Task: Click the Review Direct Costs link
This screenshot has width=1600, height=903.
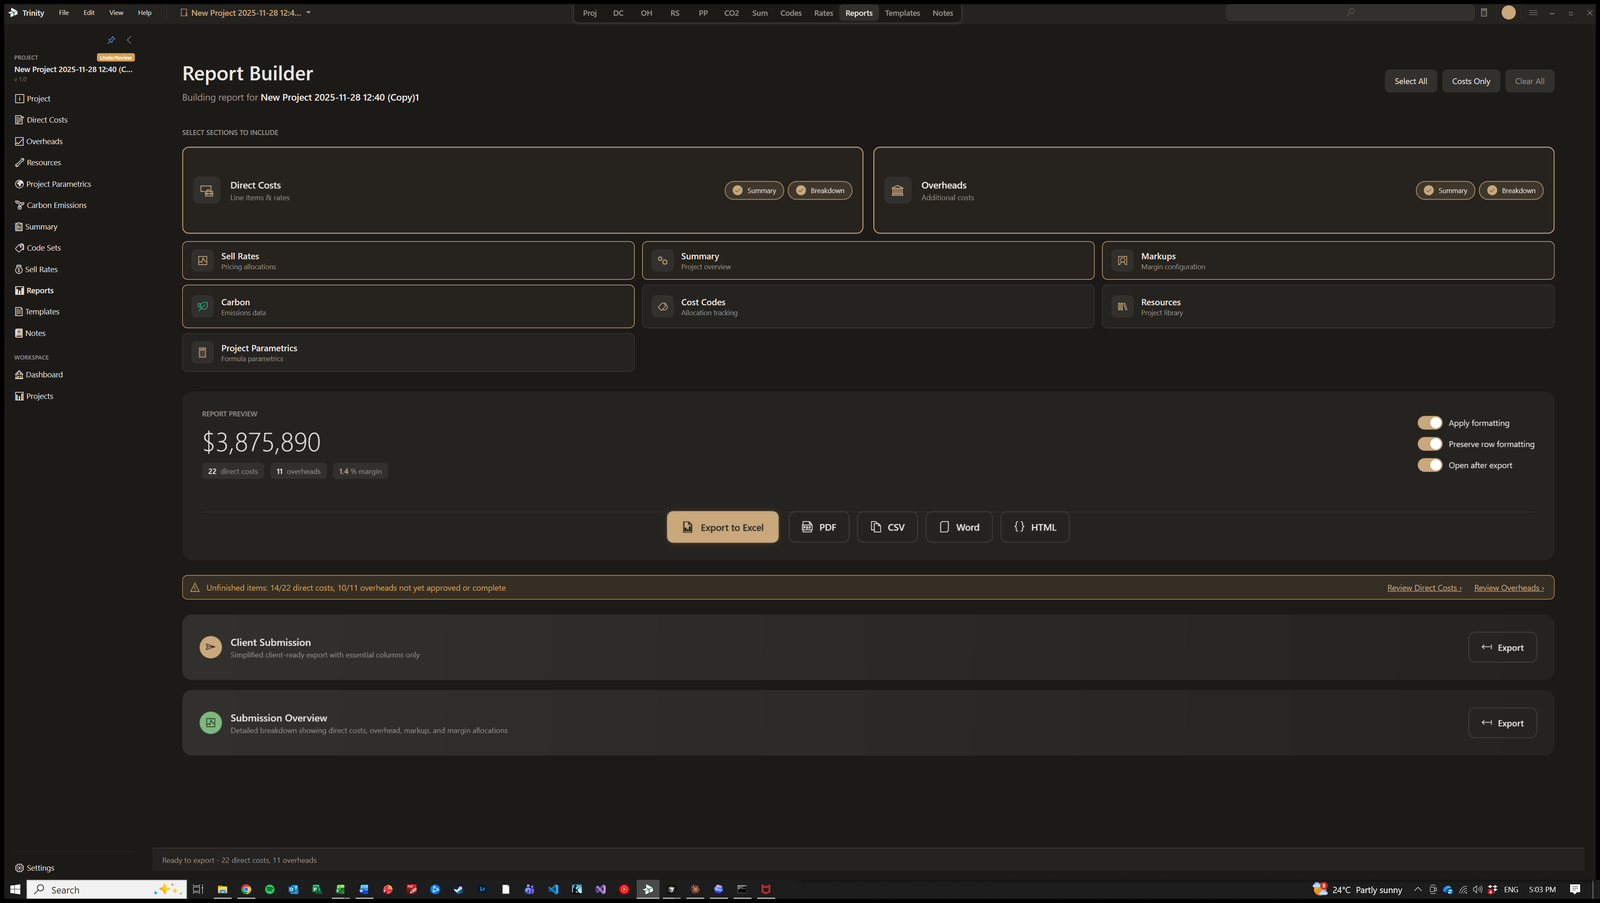Action: (x=1424, y=588)
